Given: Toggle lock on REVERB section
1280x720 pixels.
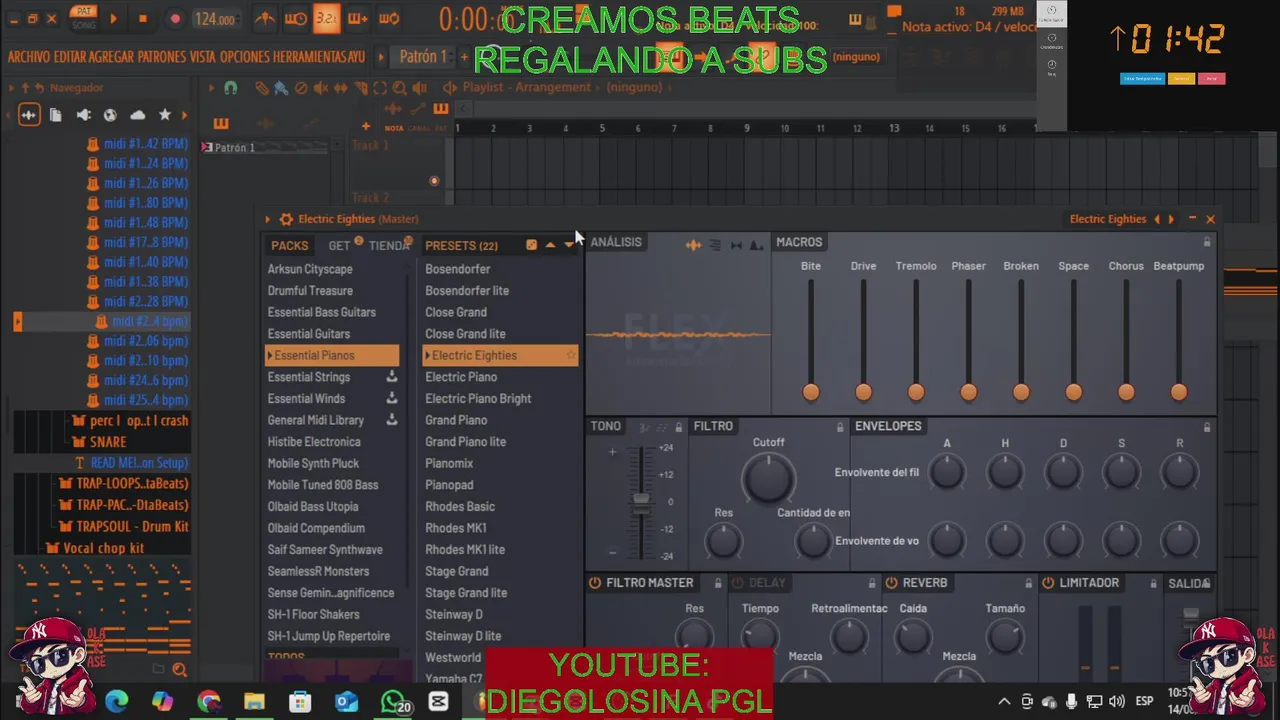Looking at the screenshot, I should click(1028, 583).
